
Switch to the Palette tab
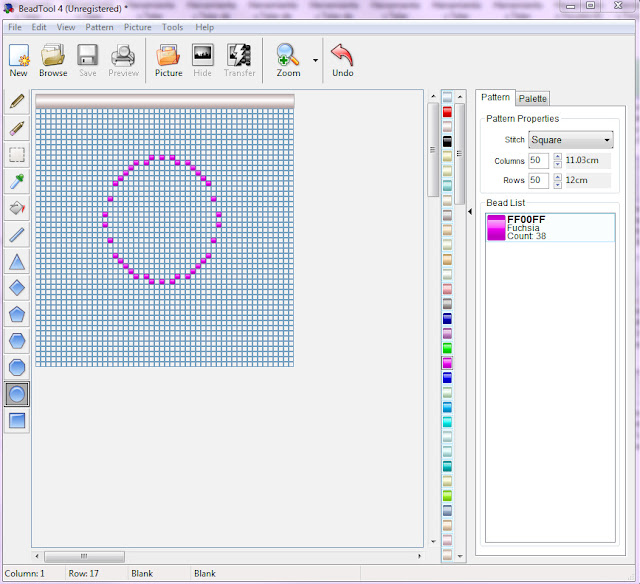(x=533, y=99)
